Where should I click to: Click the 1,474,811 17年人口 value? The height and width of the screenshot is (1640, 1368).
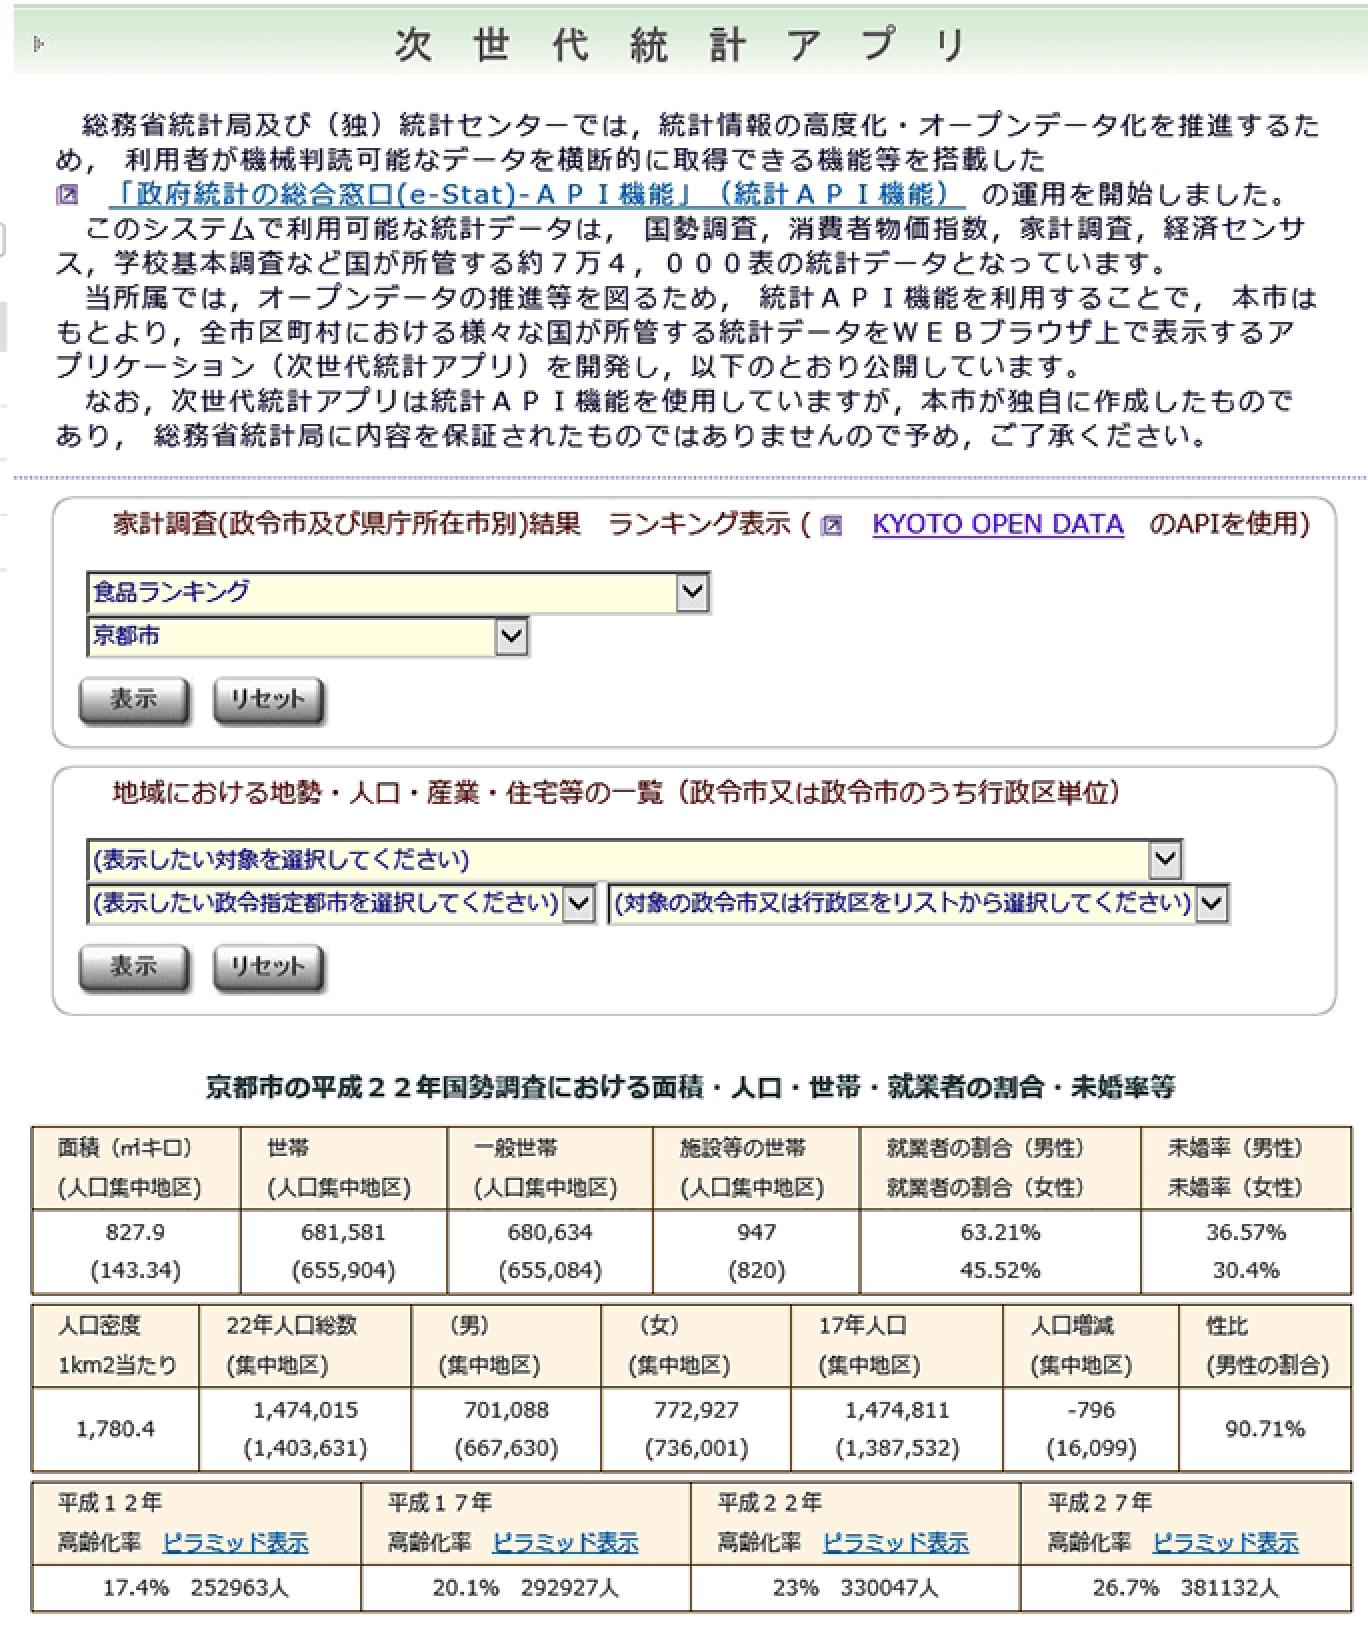[897, 1410]
